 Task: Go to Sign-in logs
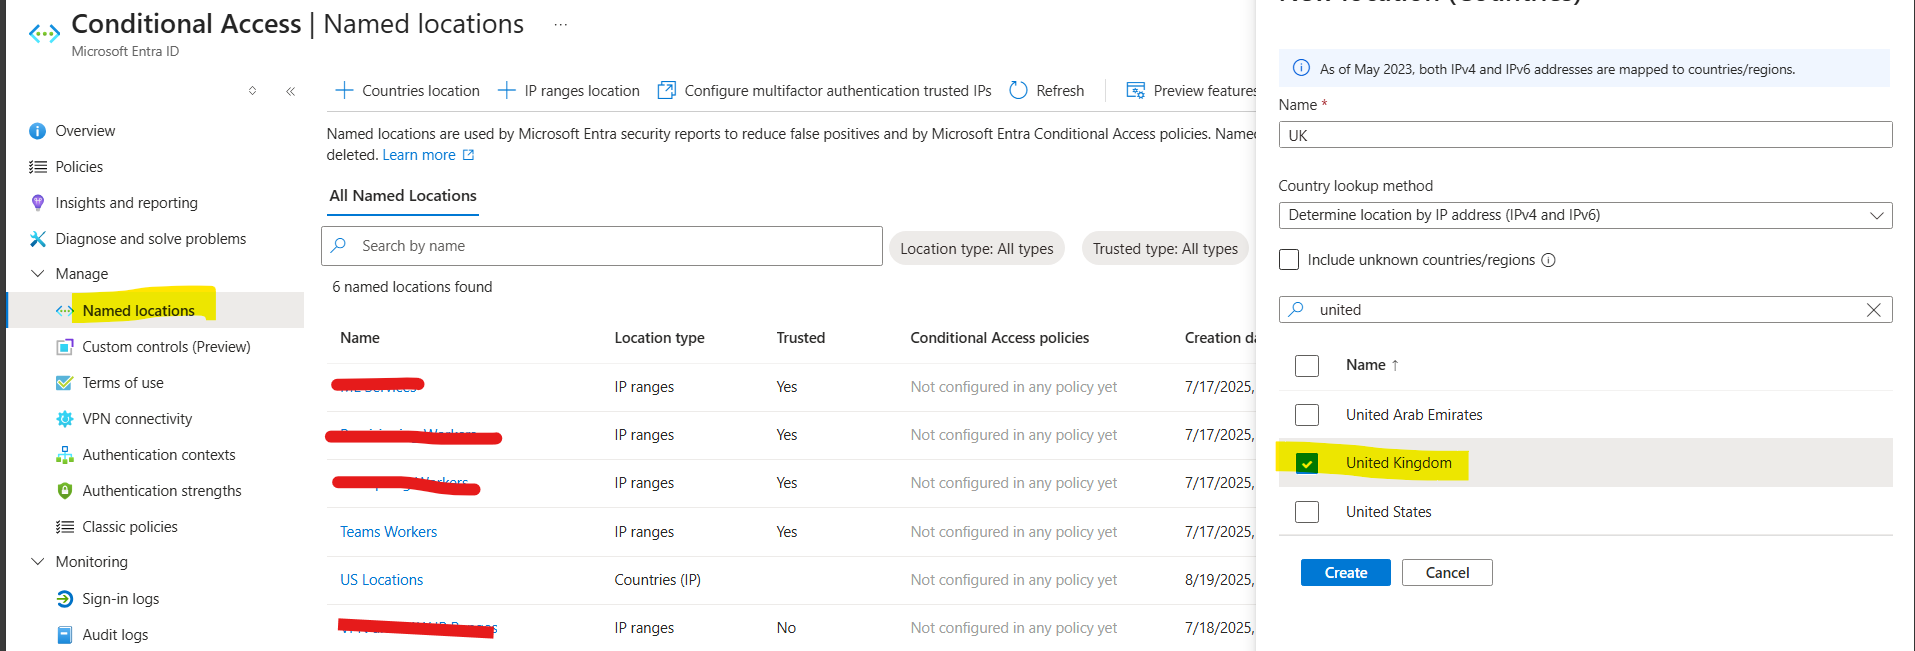pos(121,599)
